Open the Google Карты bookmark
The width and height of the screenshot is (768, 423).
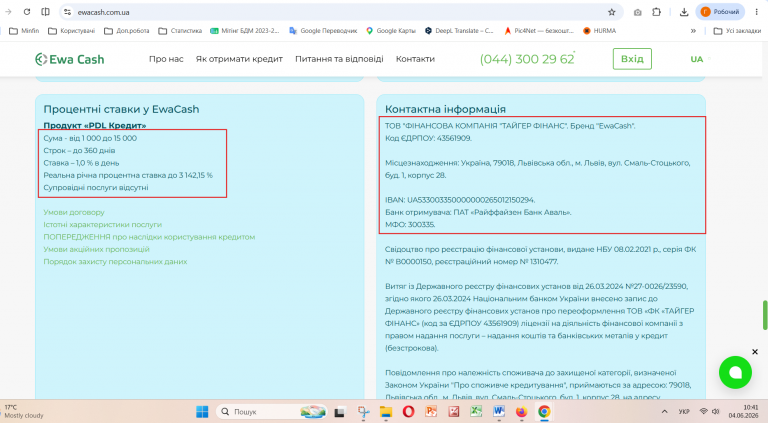click(391, 31)
